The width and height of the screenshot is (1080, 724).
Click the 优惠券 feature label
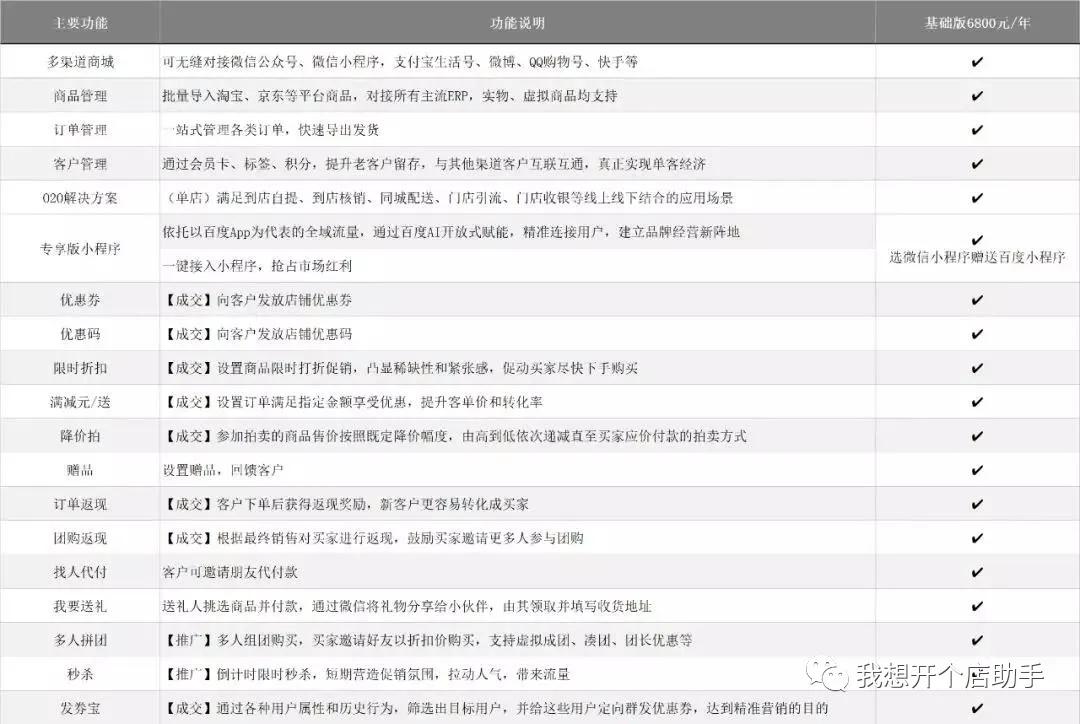point(78,300)
